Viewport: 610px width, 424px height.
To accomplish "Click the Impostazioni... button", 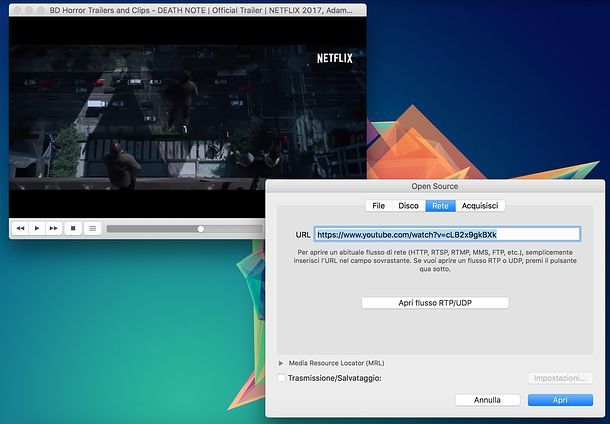I will coord(560,378).
